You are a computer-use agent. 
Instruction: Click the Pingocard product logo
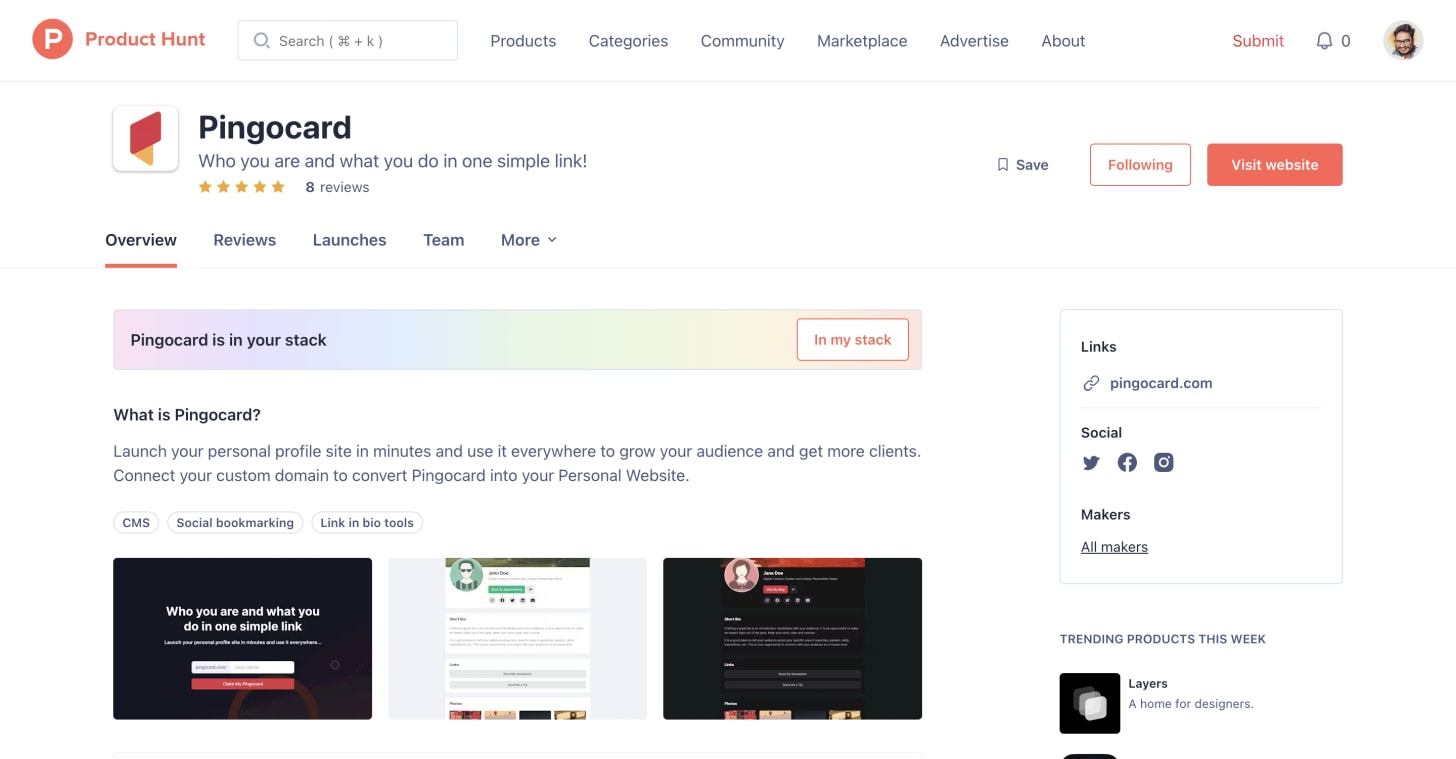[x=145, y=139]
